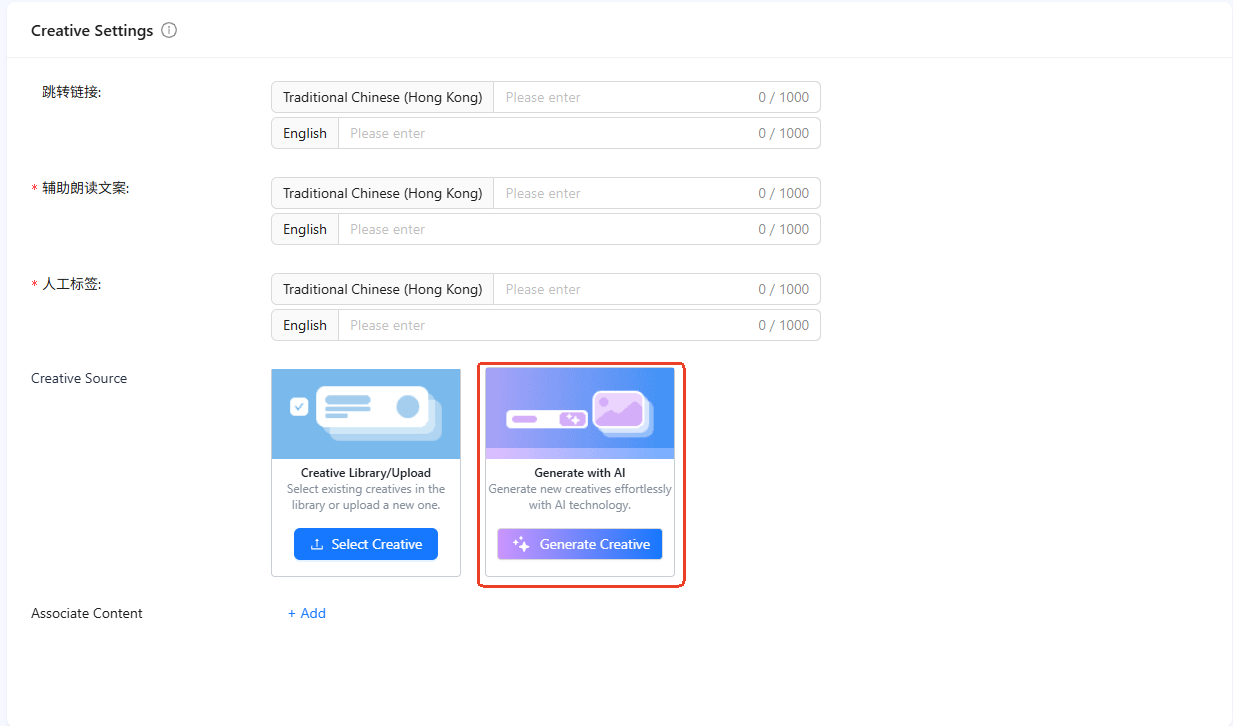Focus the 人工标签 Traditional Chinese input field
This screenshot has height=726, width=1233.
tap(625, 289)
